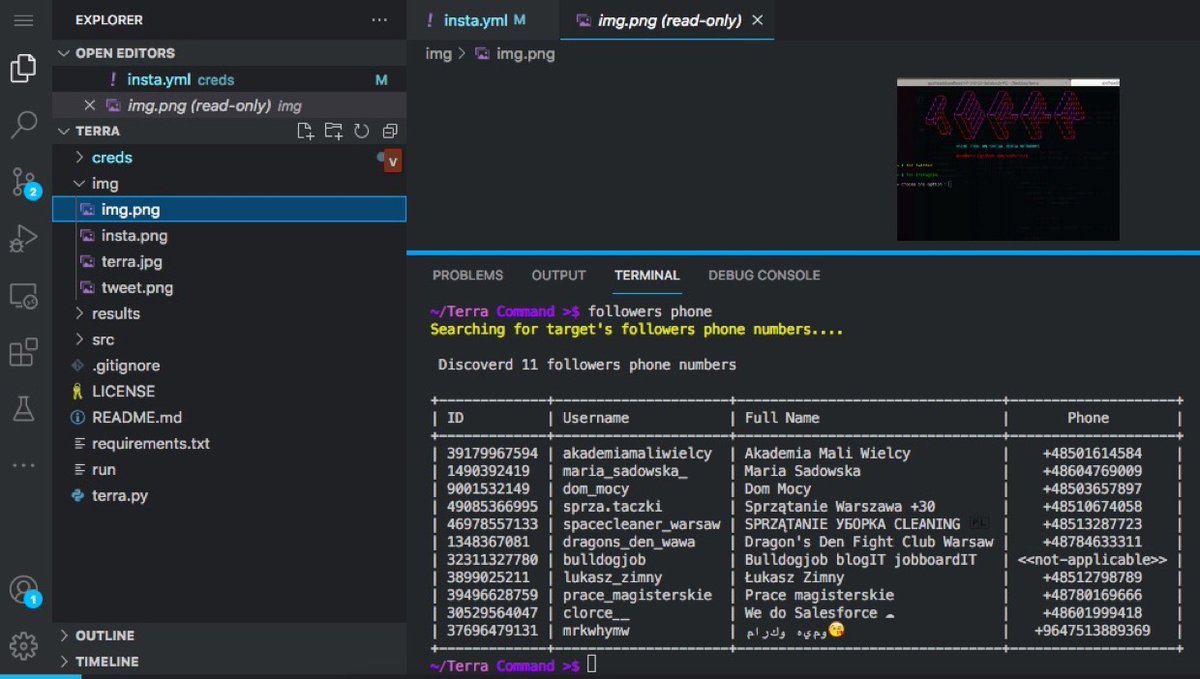Open terra.jpg in the file tree

[229, 261]
